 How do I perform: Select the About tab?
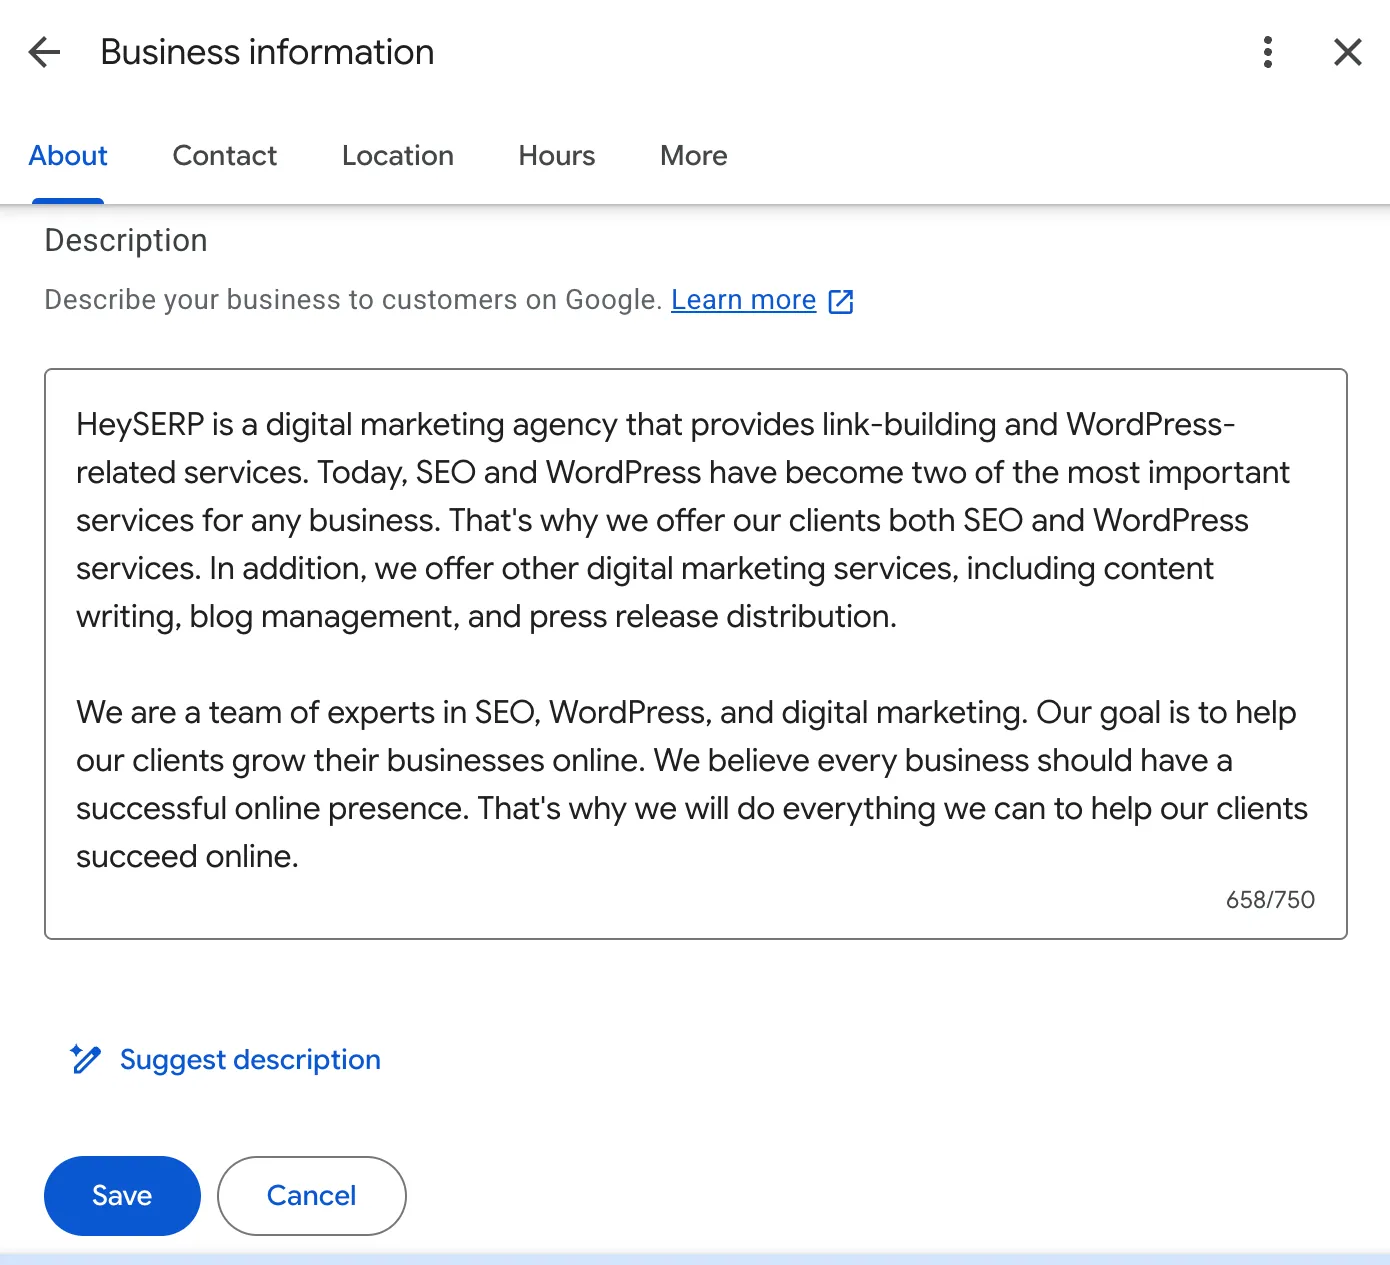[68, 156]
